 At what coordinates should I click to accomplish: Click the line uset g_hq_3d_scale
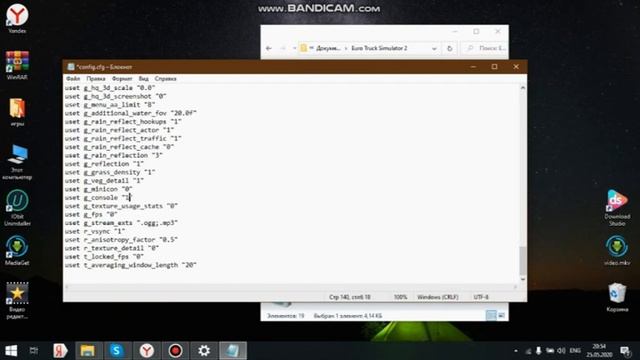click(110, 88)
